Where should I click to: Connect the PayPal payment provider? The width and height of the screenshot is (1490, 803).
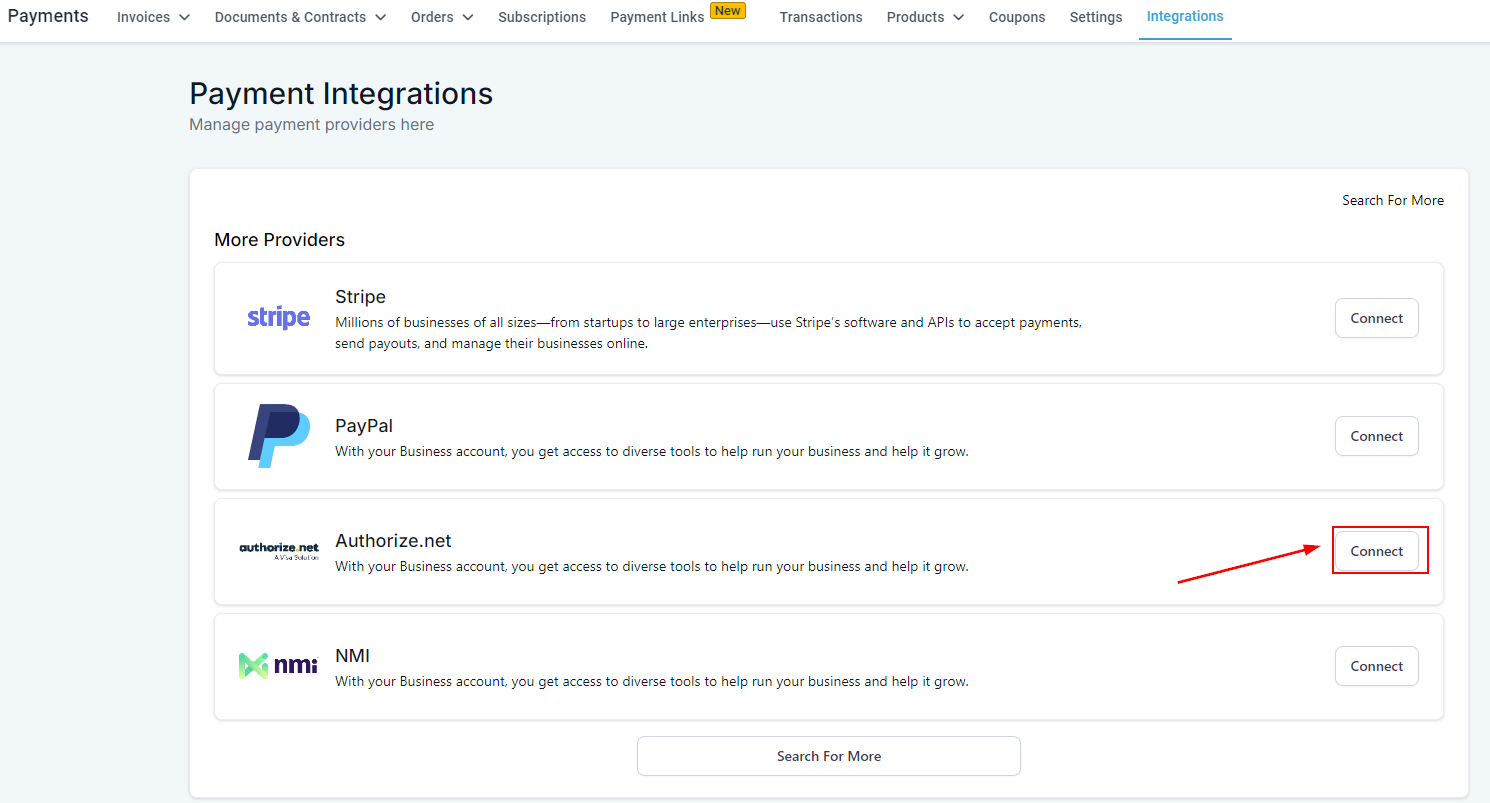[1376, 436]
